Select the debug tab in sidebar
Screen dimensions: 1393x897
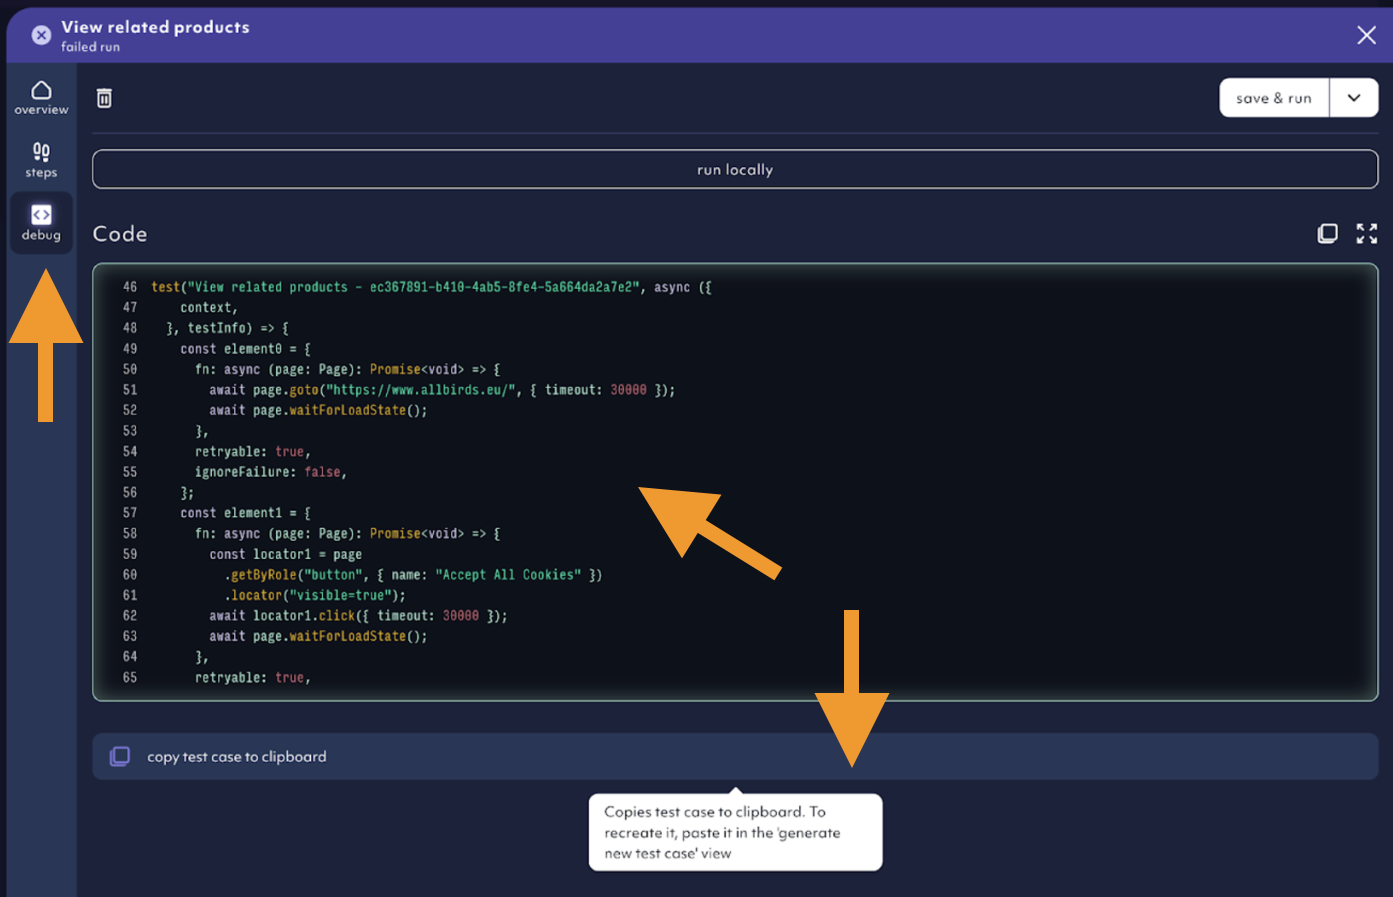(41, 222)
